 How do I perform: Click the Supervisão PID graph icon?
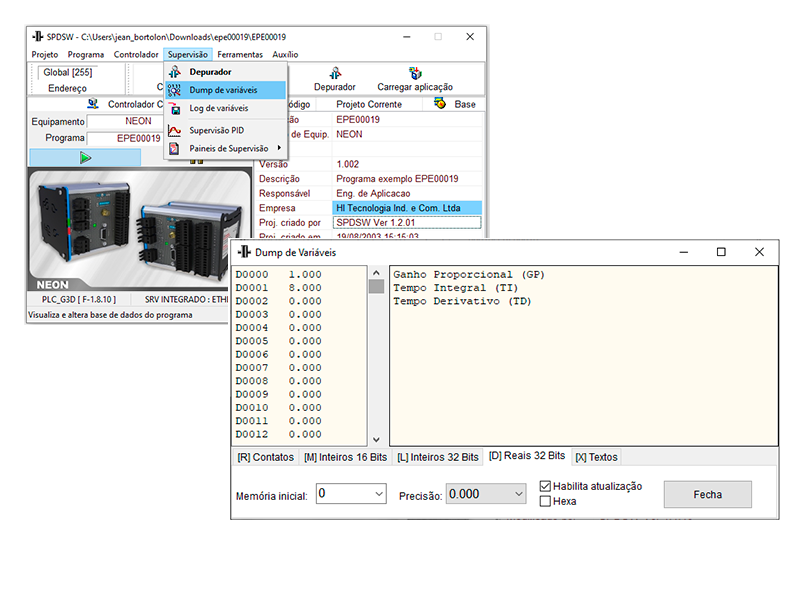pyautogui.click(x=174, y=131)
